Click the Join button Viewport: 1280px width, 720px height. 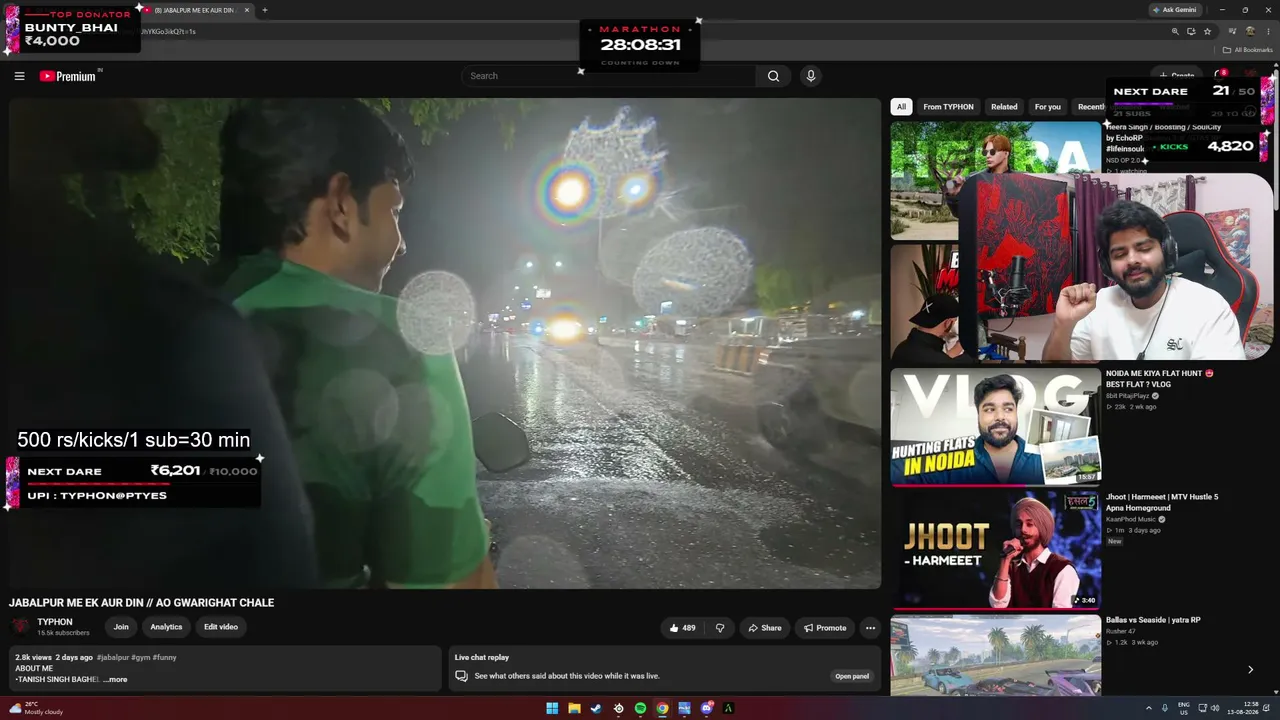[x=121, y=627]
